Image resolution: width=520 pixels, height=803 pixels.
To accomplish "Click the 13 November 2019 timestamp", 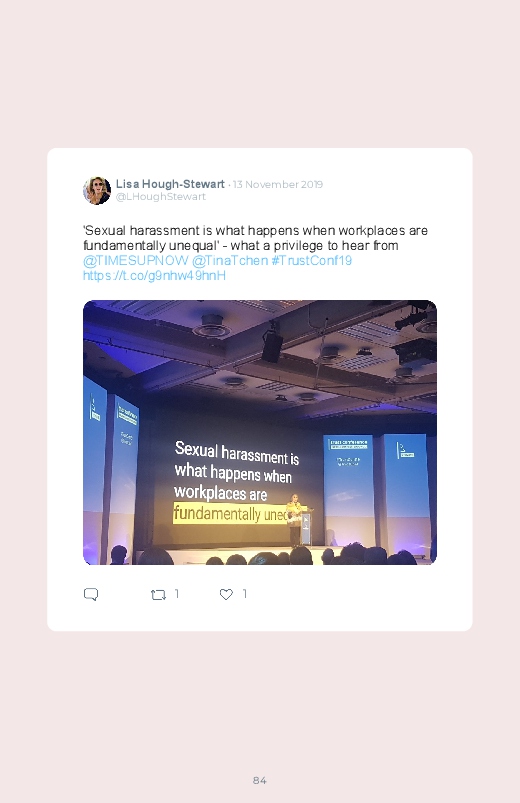I will click(278, 184).
